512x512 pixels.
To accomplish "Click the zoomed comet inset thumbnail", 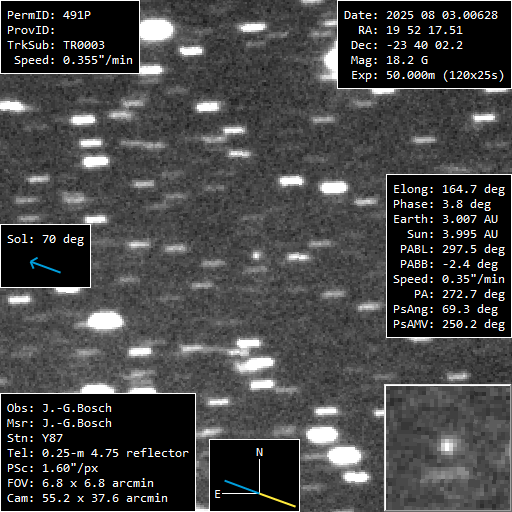I will pyautogui.click(x=448, y=448).
